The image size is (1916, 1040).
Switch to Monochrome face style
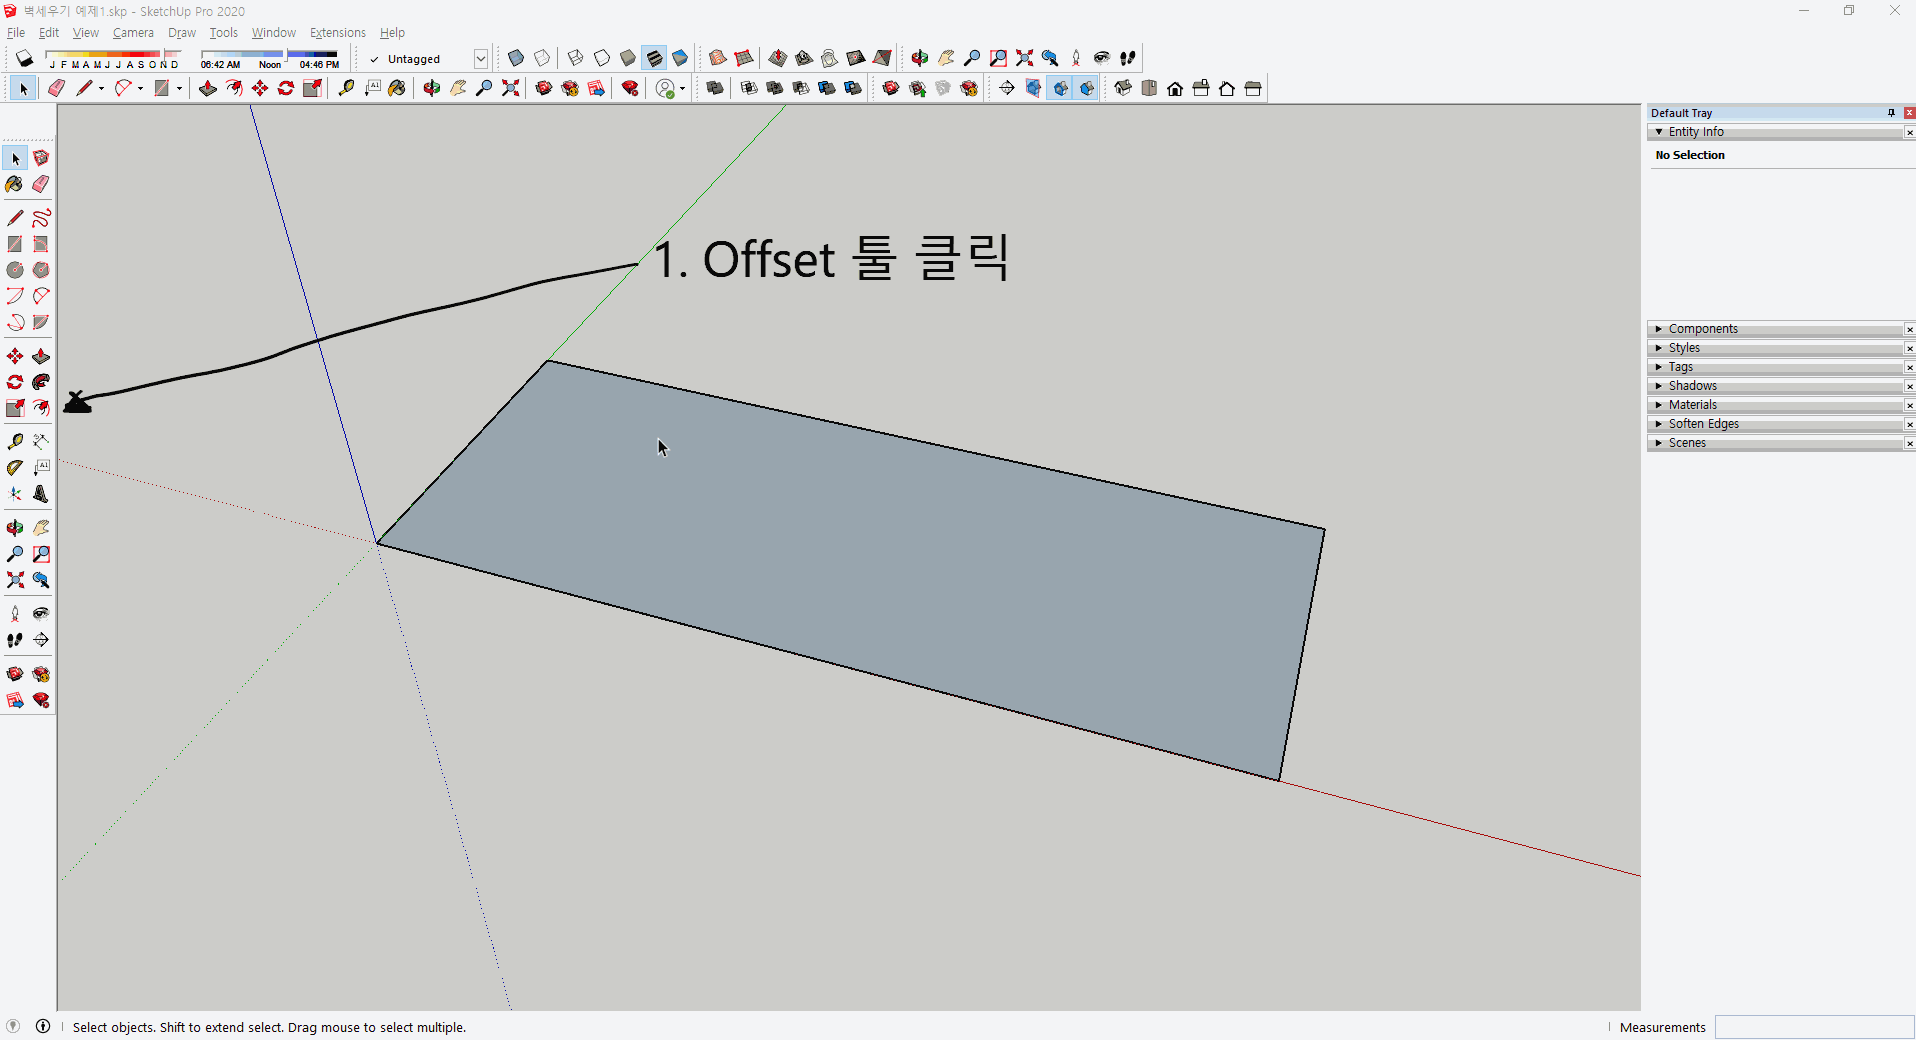pos(681,58)
